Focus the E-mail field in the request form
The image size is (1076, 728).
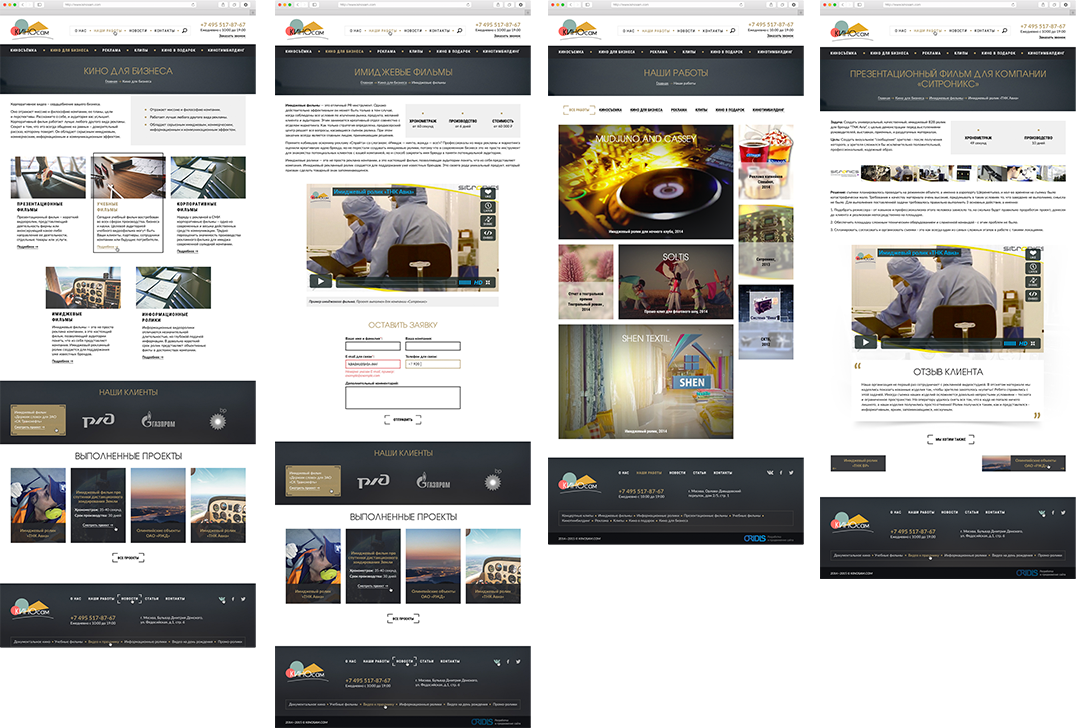pyautogui.click(x=373, y=364)
